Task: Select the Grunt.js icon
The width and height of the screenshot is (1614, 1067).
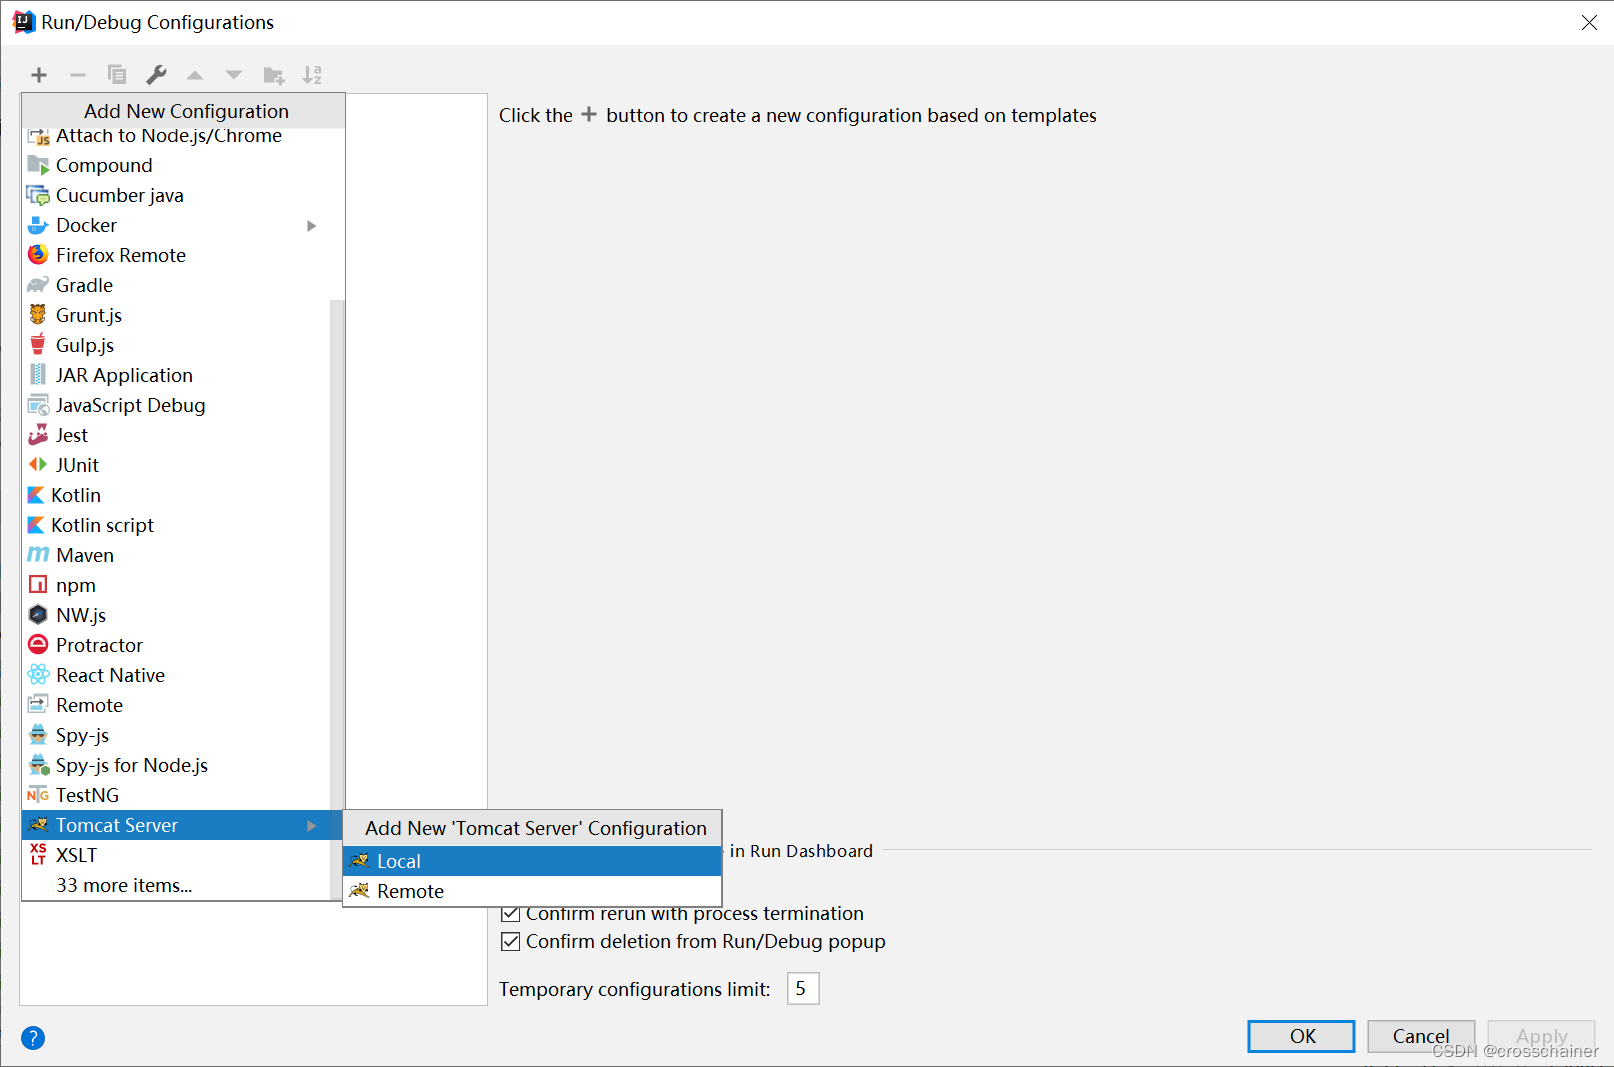Action: click(x=38, y=315)
